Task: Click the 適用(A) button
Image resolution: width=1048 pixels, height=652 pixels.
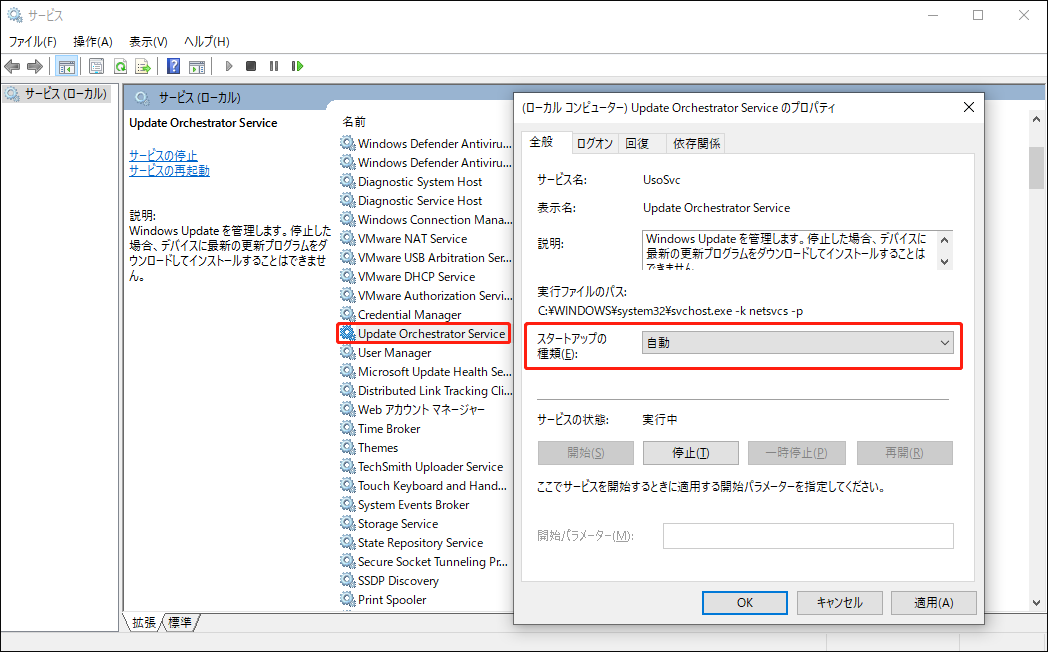Action: tap(934, 603)
